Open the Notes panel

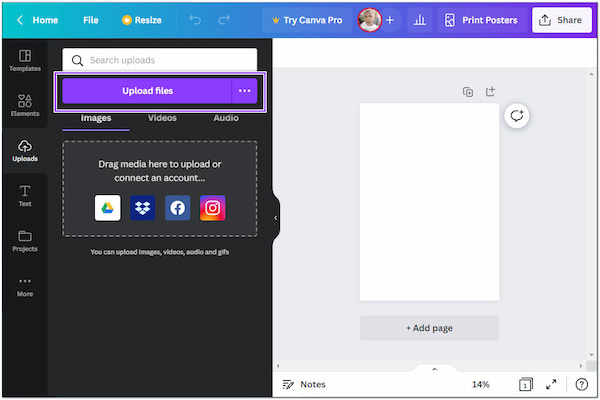pyautogui.click(x=304, y=384)
